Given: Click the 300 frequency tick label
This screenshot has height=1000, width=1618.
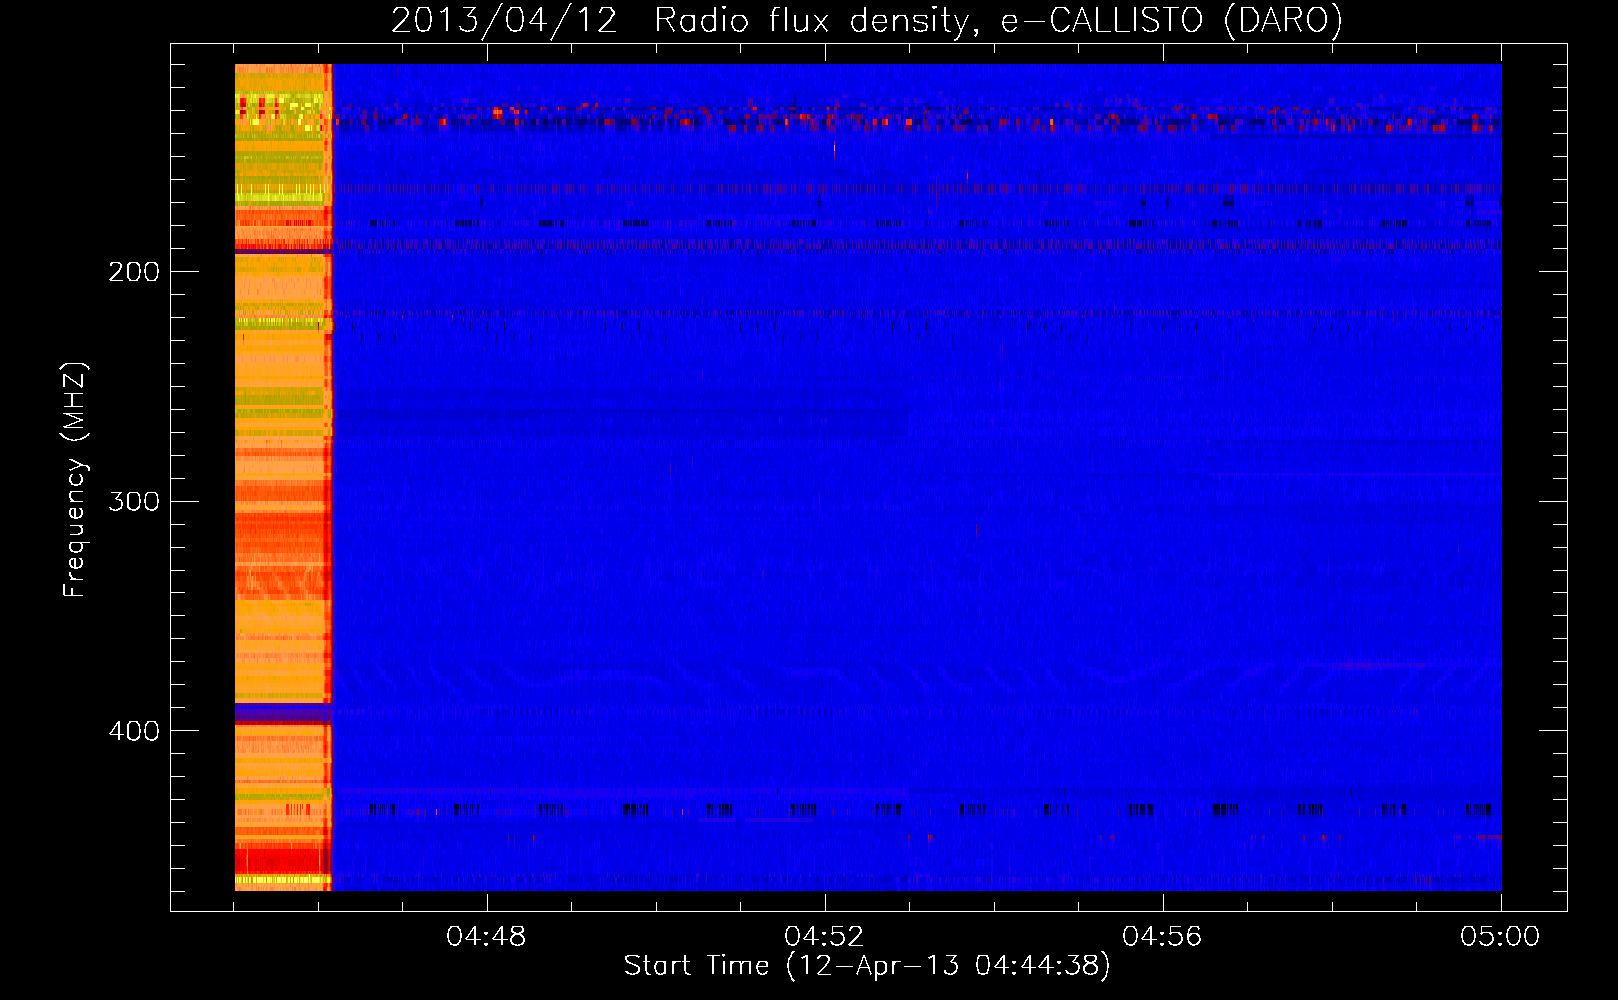Looking at the screenshot, I should [134, 501].
